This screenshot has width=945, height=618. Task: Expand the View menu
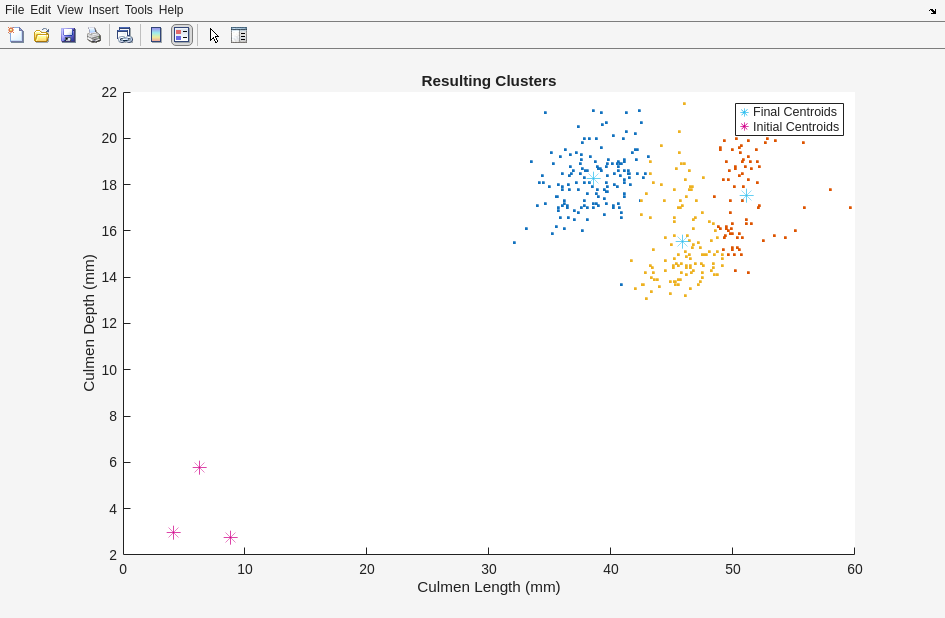pos(70,10)
